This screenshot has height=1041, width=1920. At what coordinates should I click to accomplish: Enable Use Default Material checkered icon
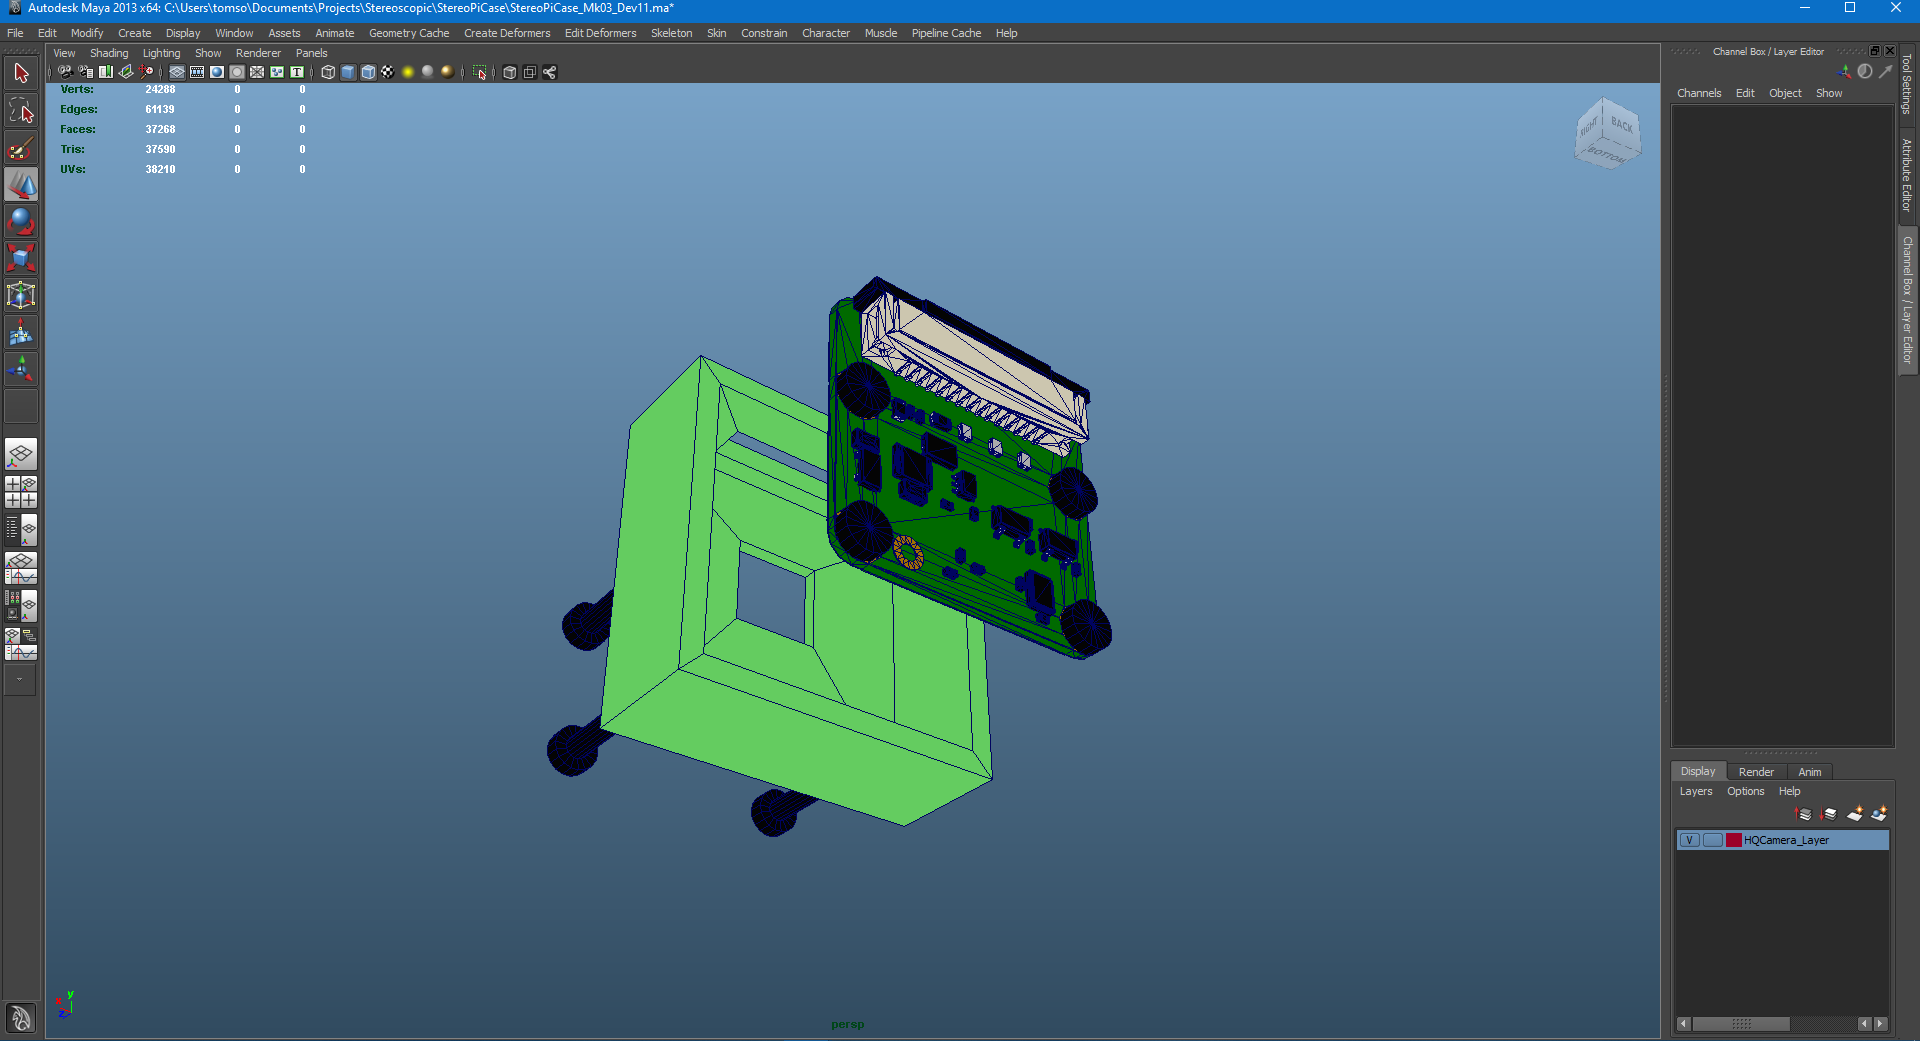tap(388, 72)
